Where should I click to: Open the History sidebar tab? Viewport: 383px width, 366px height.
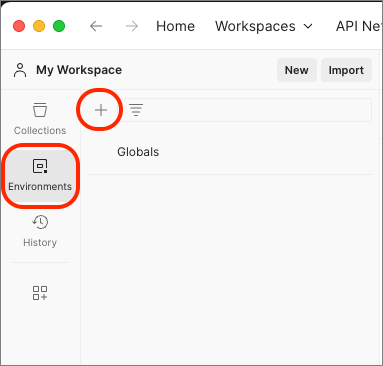(40, 231)
